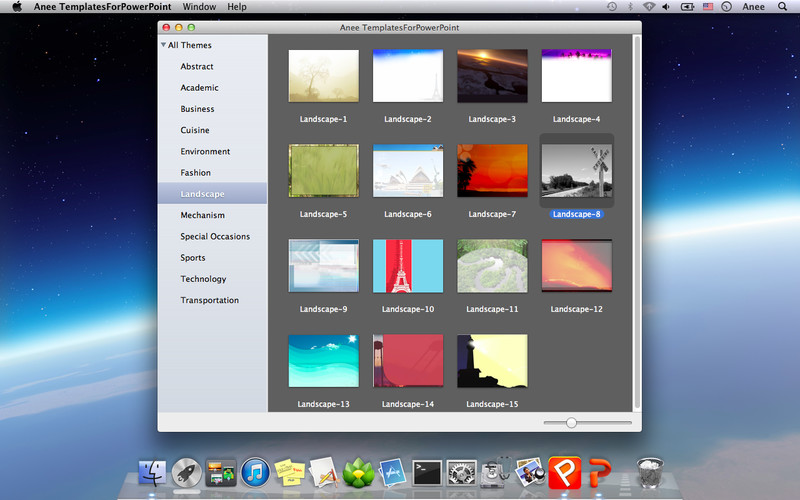Select the Landscape theme category
800x500 pixels.
click(212, 194)
